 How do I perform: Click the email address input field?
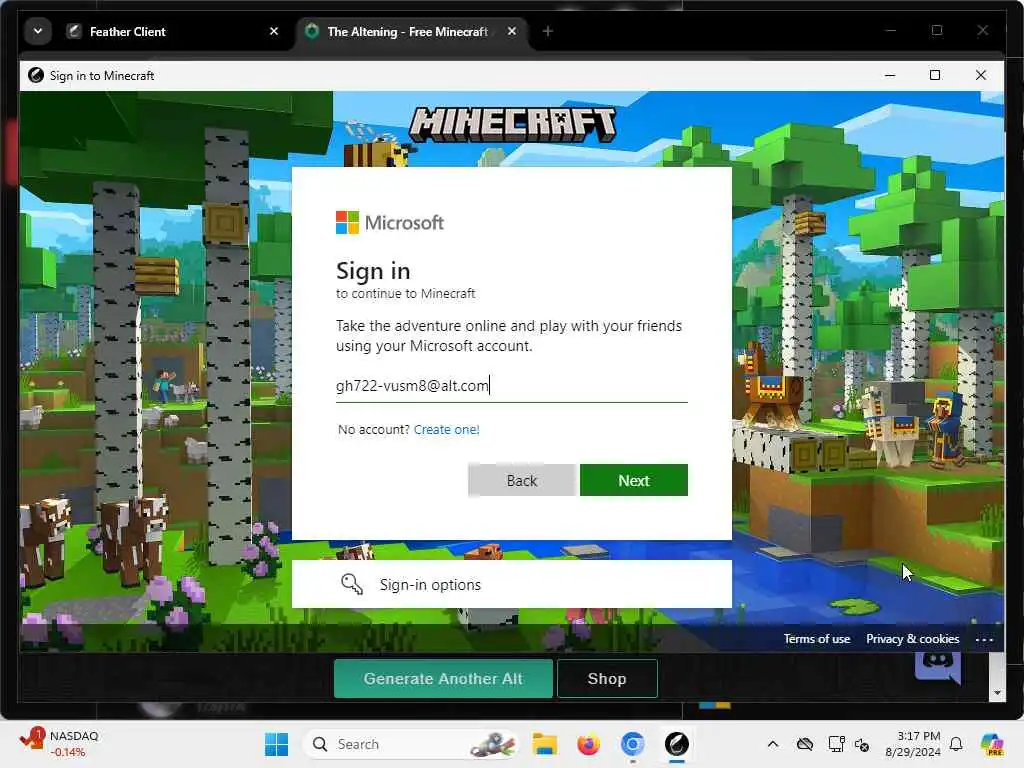pyautogui.click(x=511, y=386)
